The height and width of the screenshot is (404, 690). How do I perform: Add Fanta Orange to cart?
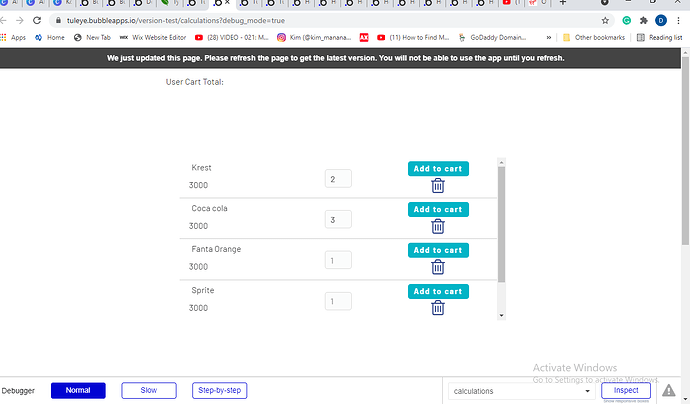[x=438, y=250]
